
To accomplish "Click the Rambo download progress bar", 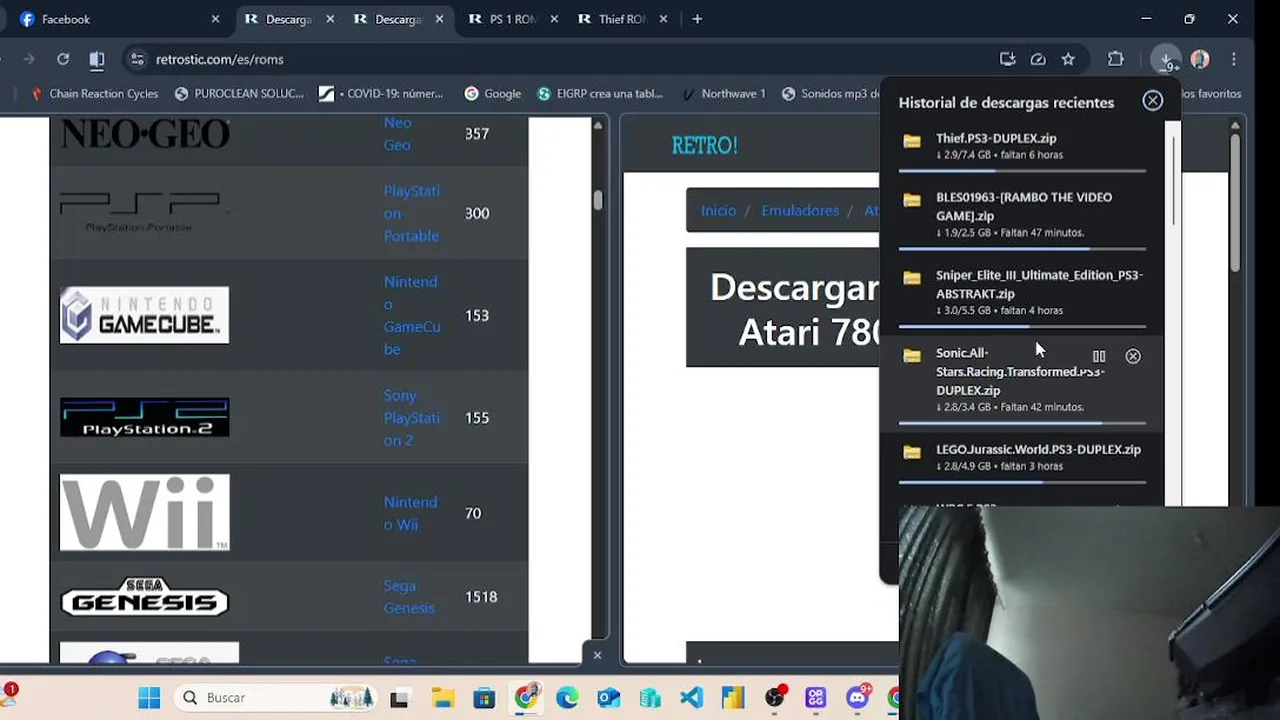I will (1022, 249).
